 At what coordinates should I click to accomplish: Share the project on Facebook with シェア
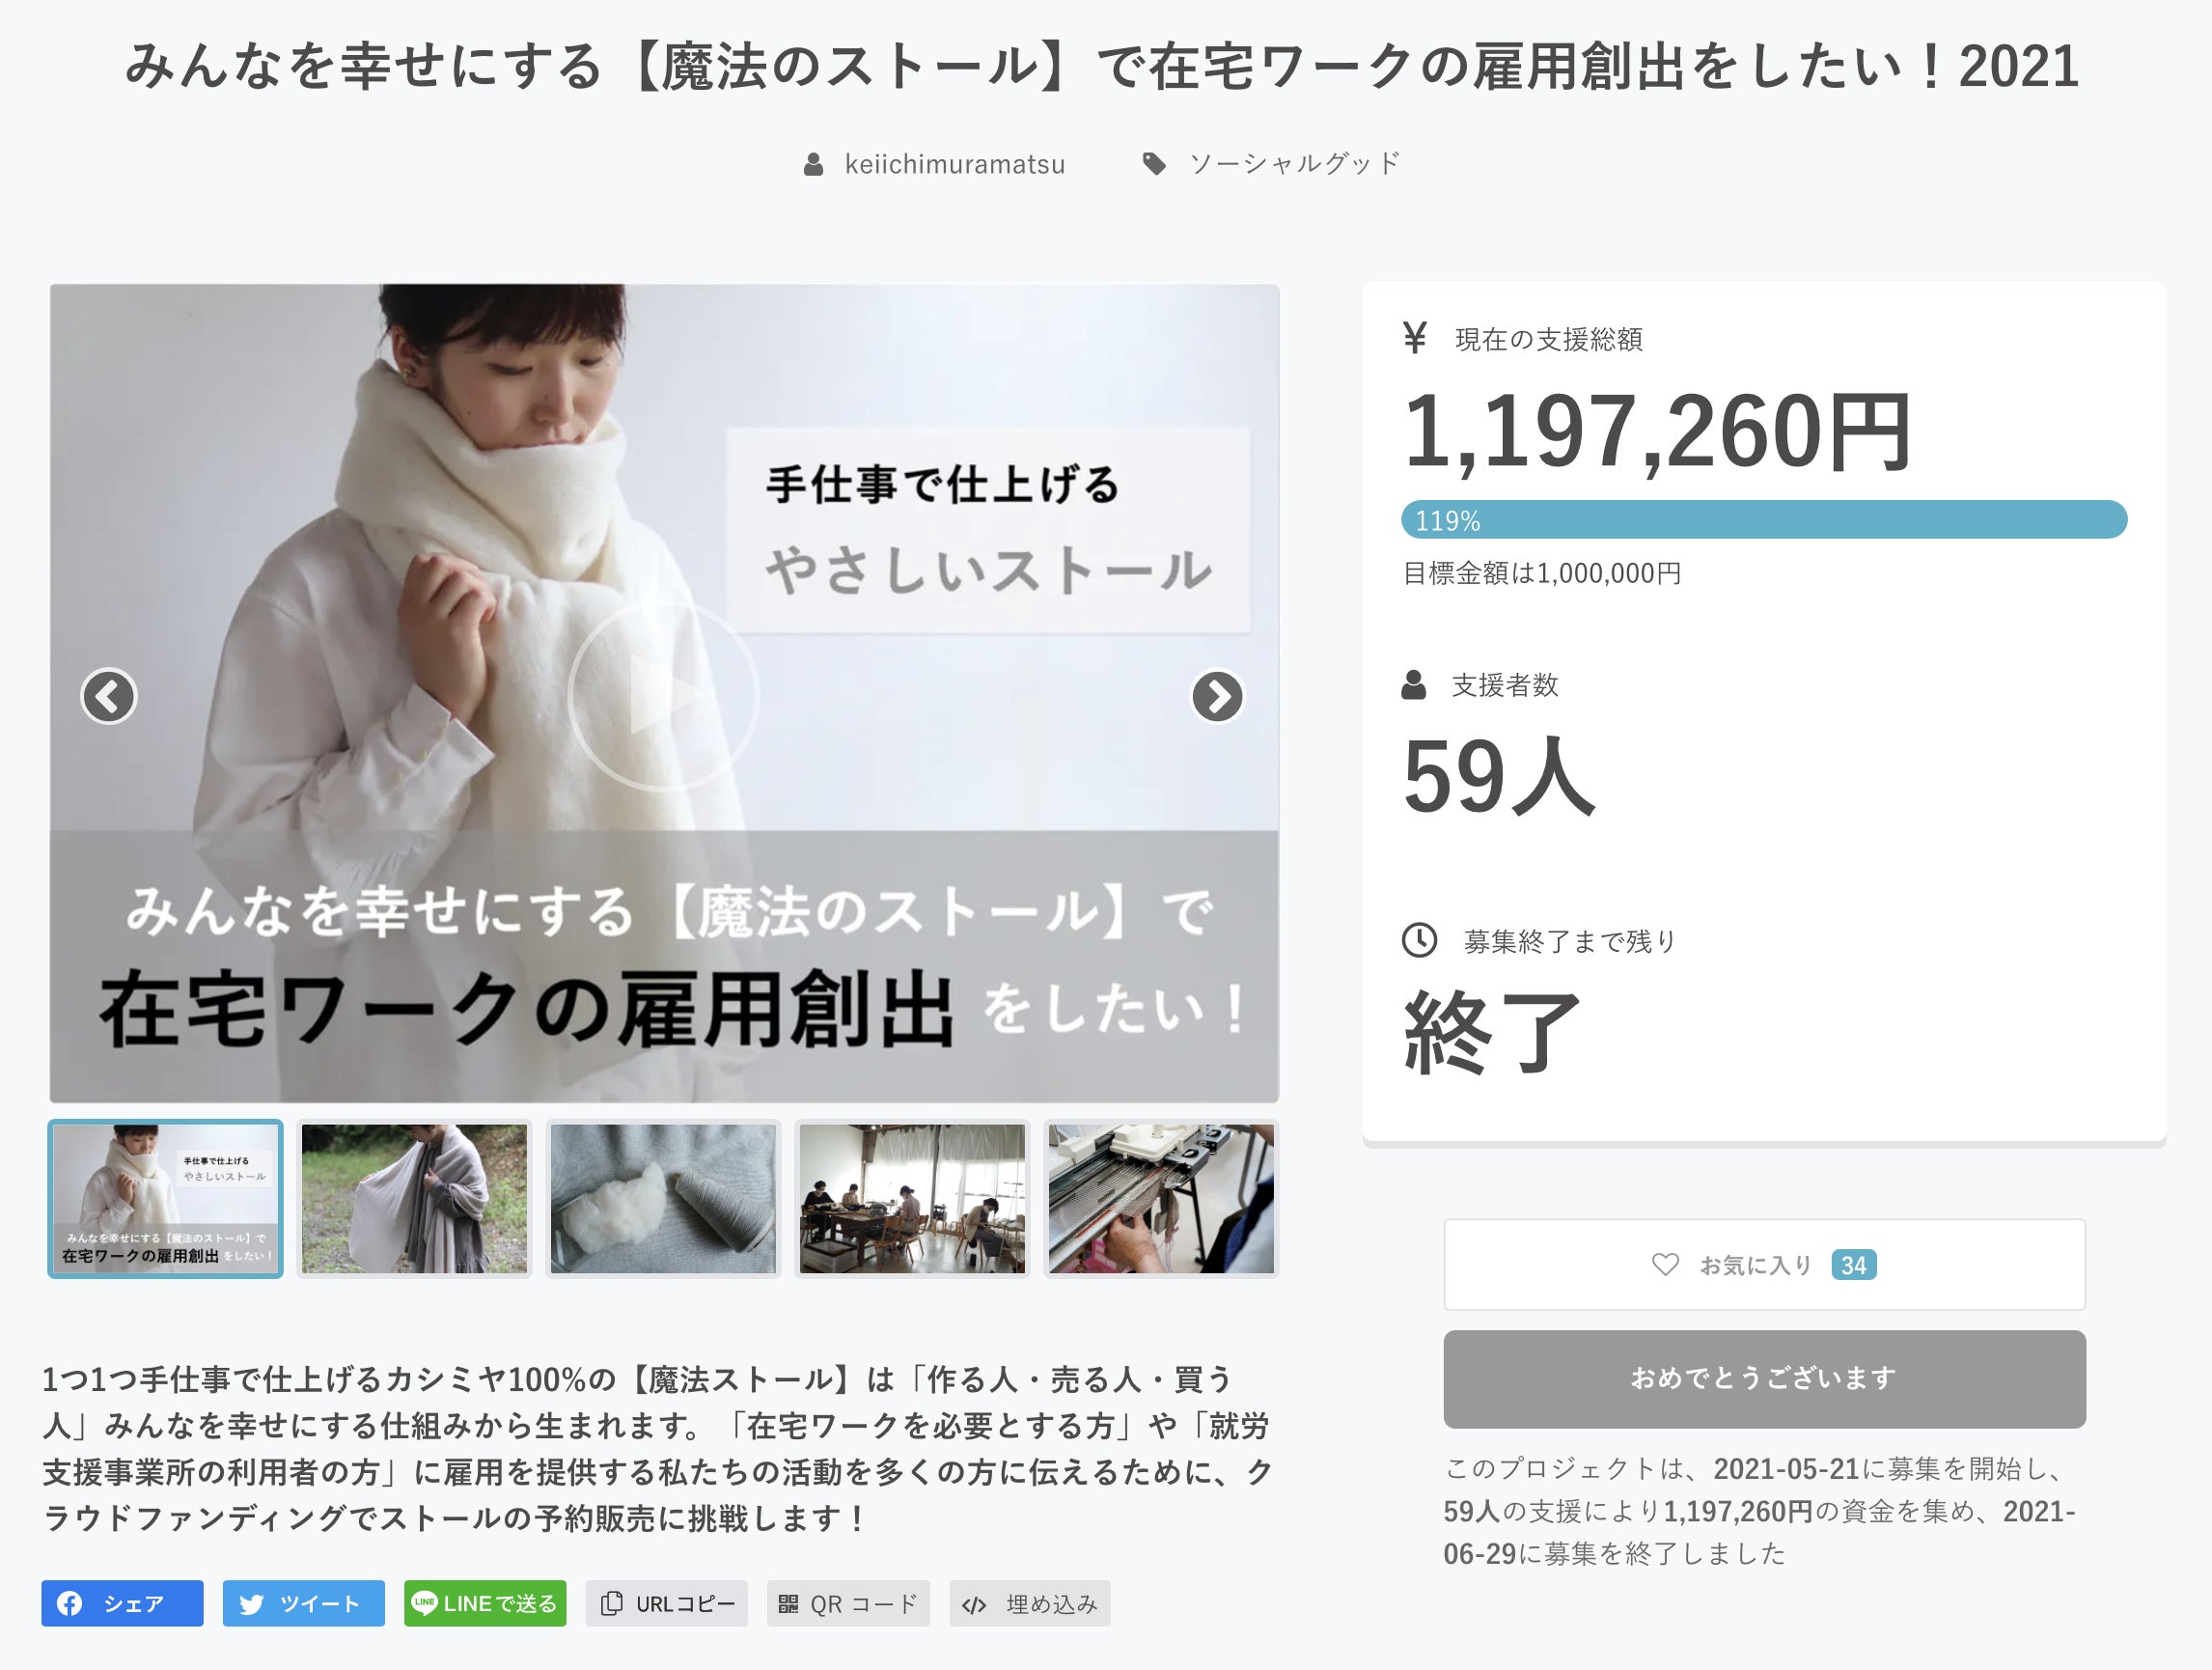(122, 1603)
